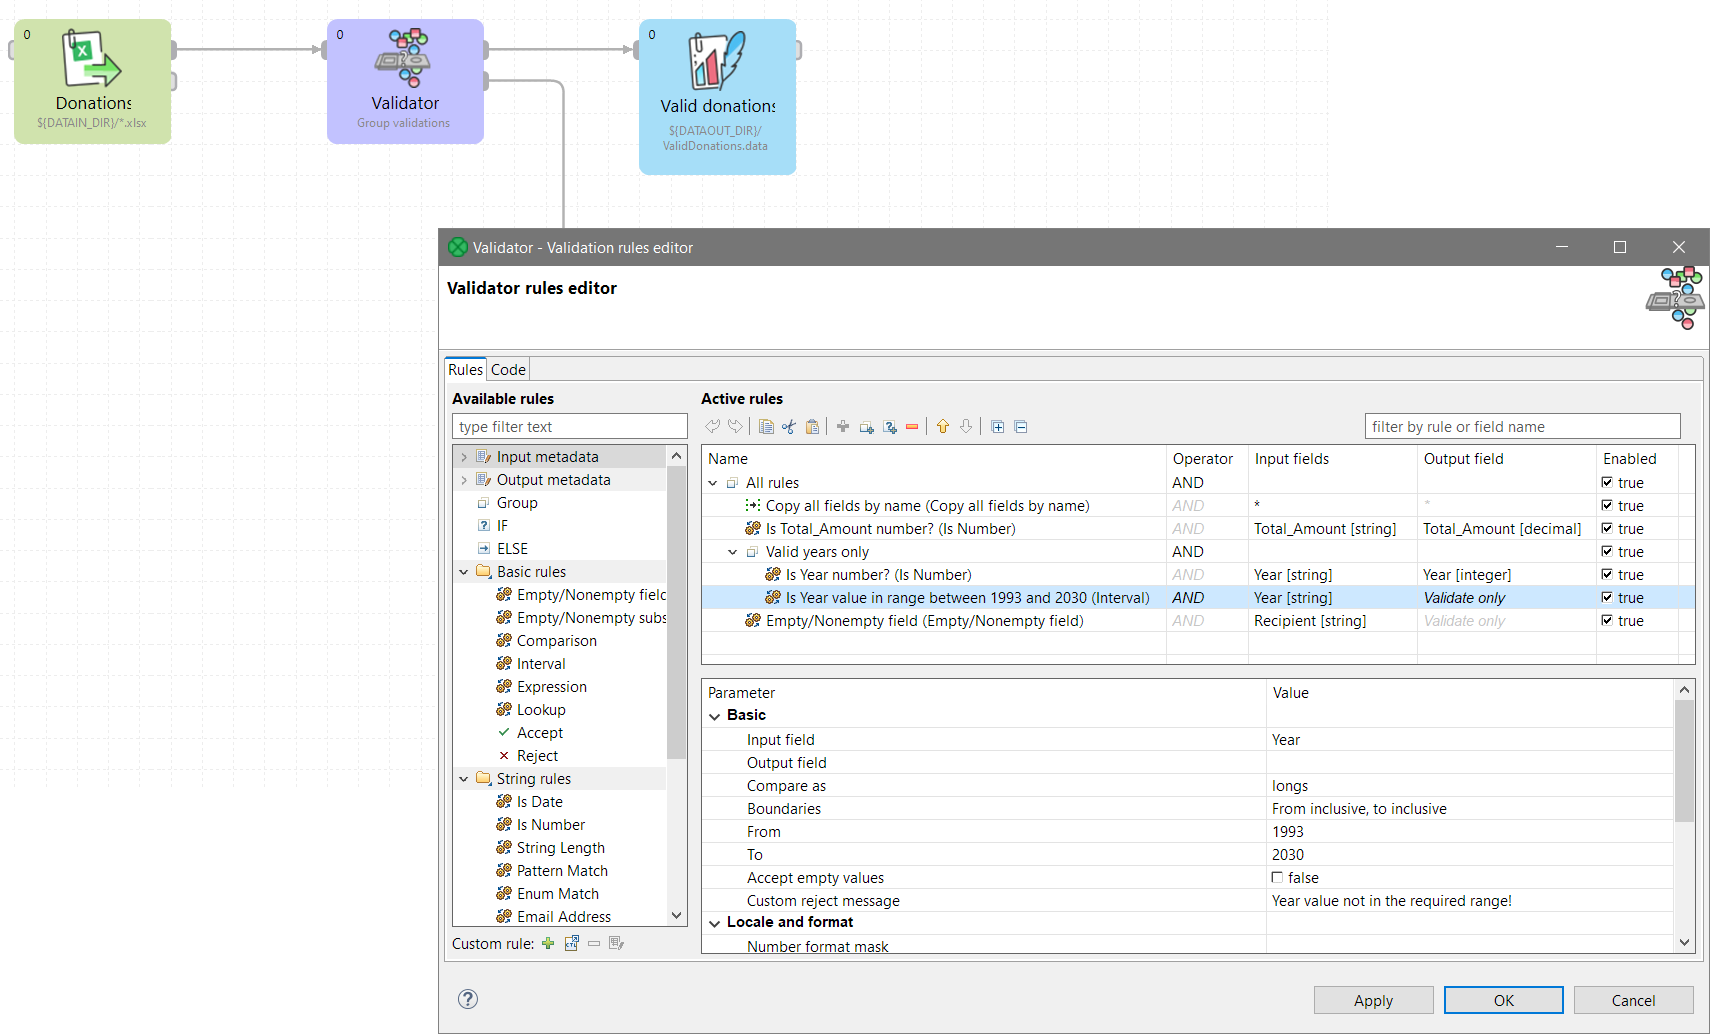Collapse the Locale and format section
This screenshot has width=1710, height=1034.
[715, 922]
